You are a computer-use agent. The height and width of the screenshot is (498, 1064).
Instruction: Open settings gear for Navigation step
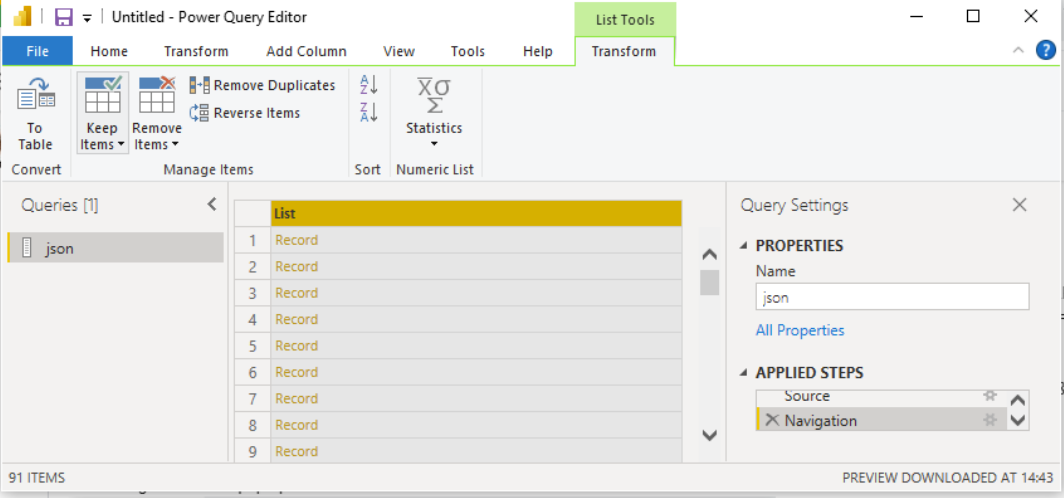[x=991, y=420]
